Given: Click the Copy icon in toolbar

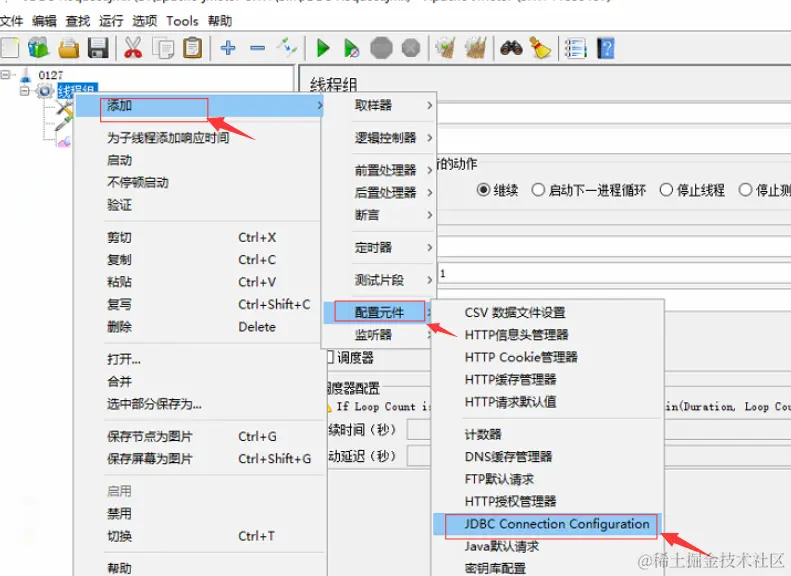Looking at the screenshot, I should click(163, 48).
